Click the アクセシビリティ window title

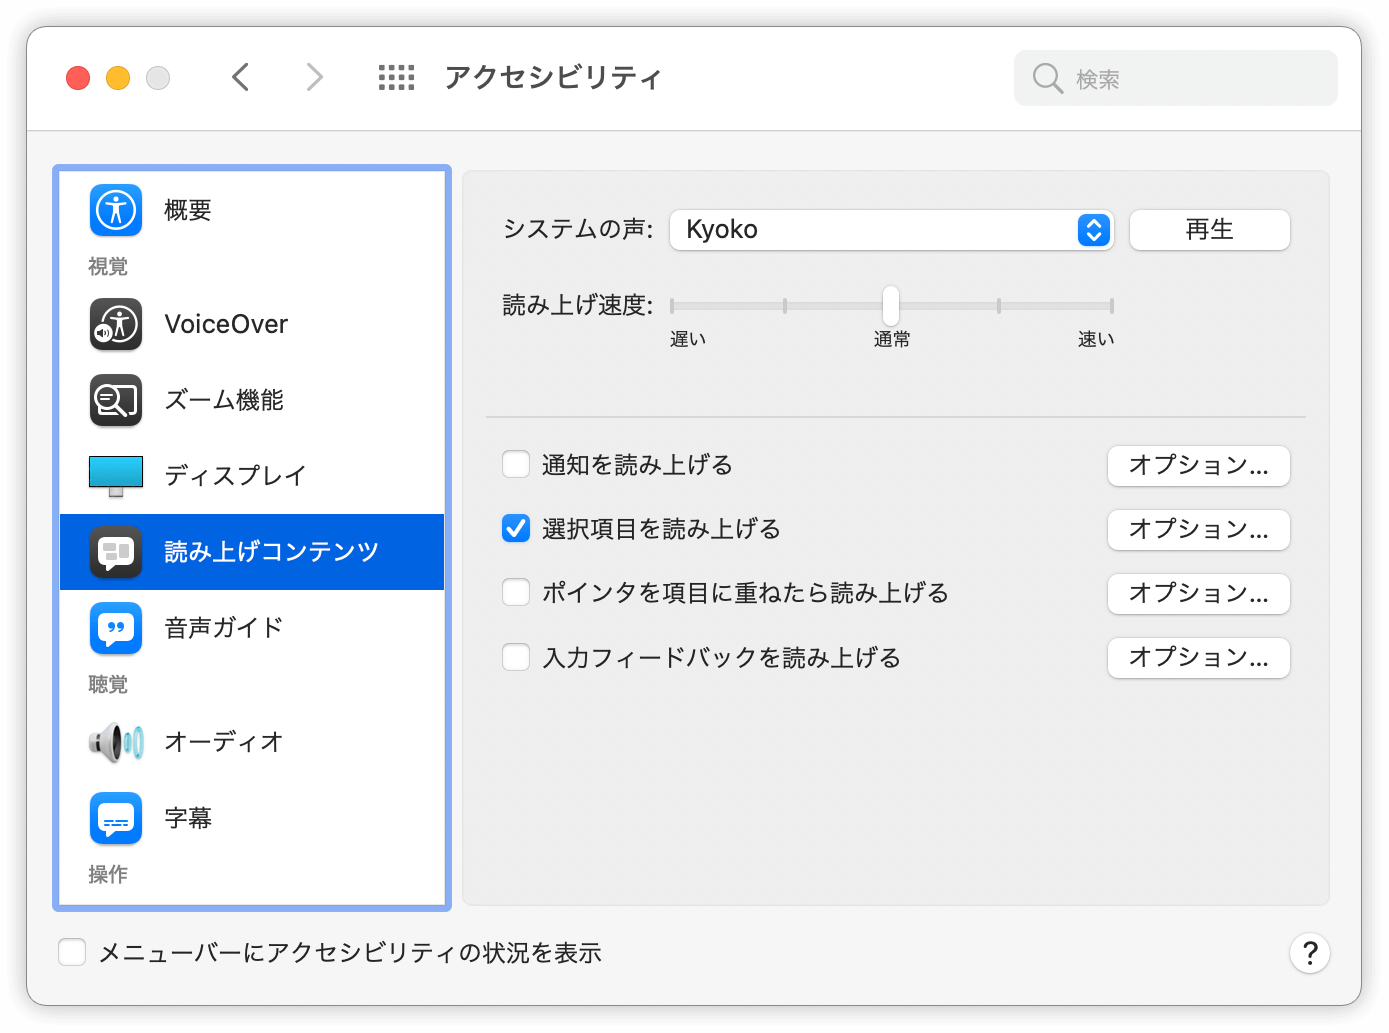point(553,78)
